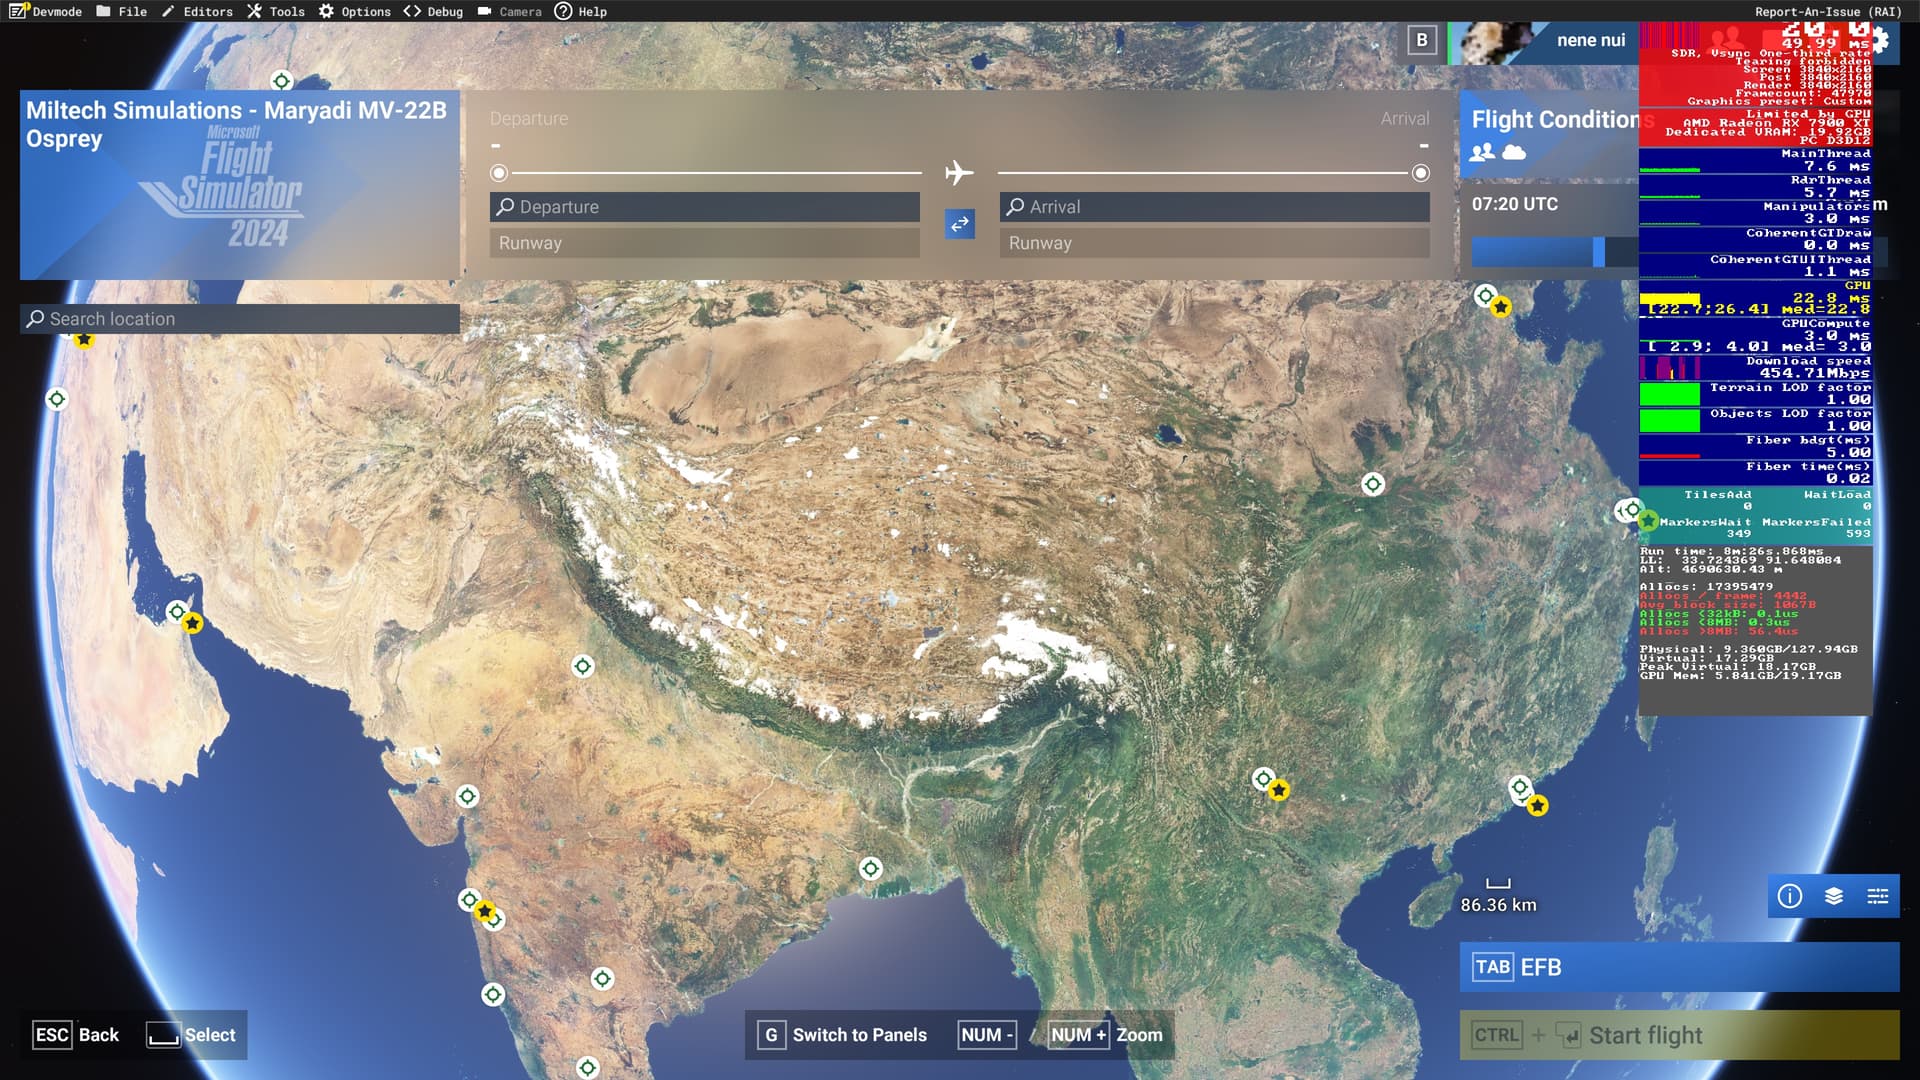Screen dimensions: 1920x1080
Task: Select the airport marker by the Bay of Bengal coast
Action: pos(871,868)
